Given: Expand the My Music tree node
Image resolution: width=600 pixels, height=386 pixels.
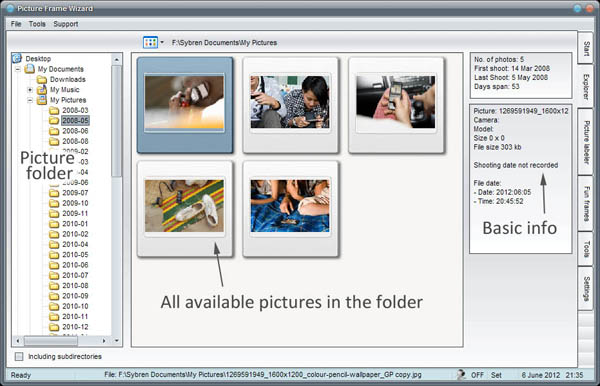Looking at the screenshot, I should pyautogui.click(x=30, y=90).
